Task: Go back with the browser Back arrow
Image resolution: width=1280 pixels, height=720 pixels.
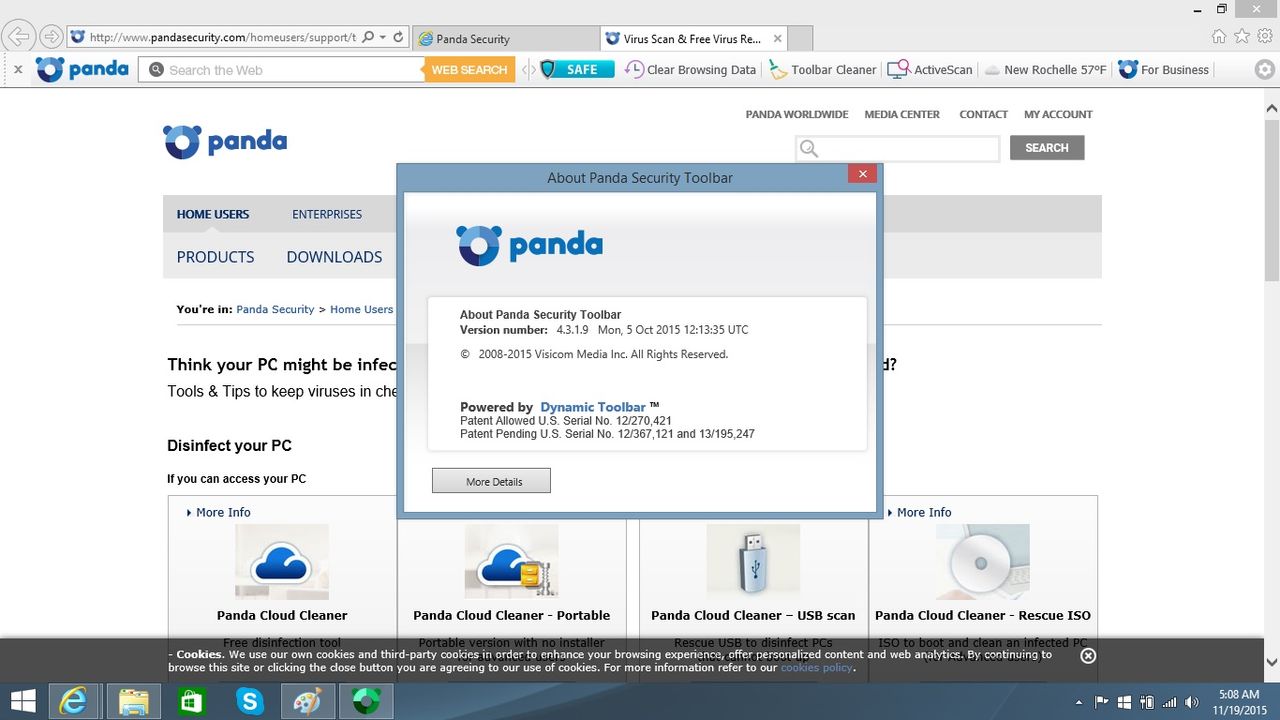Action: pos(17,37)
